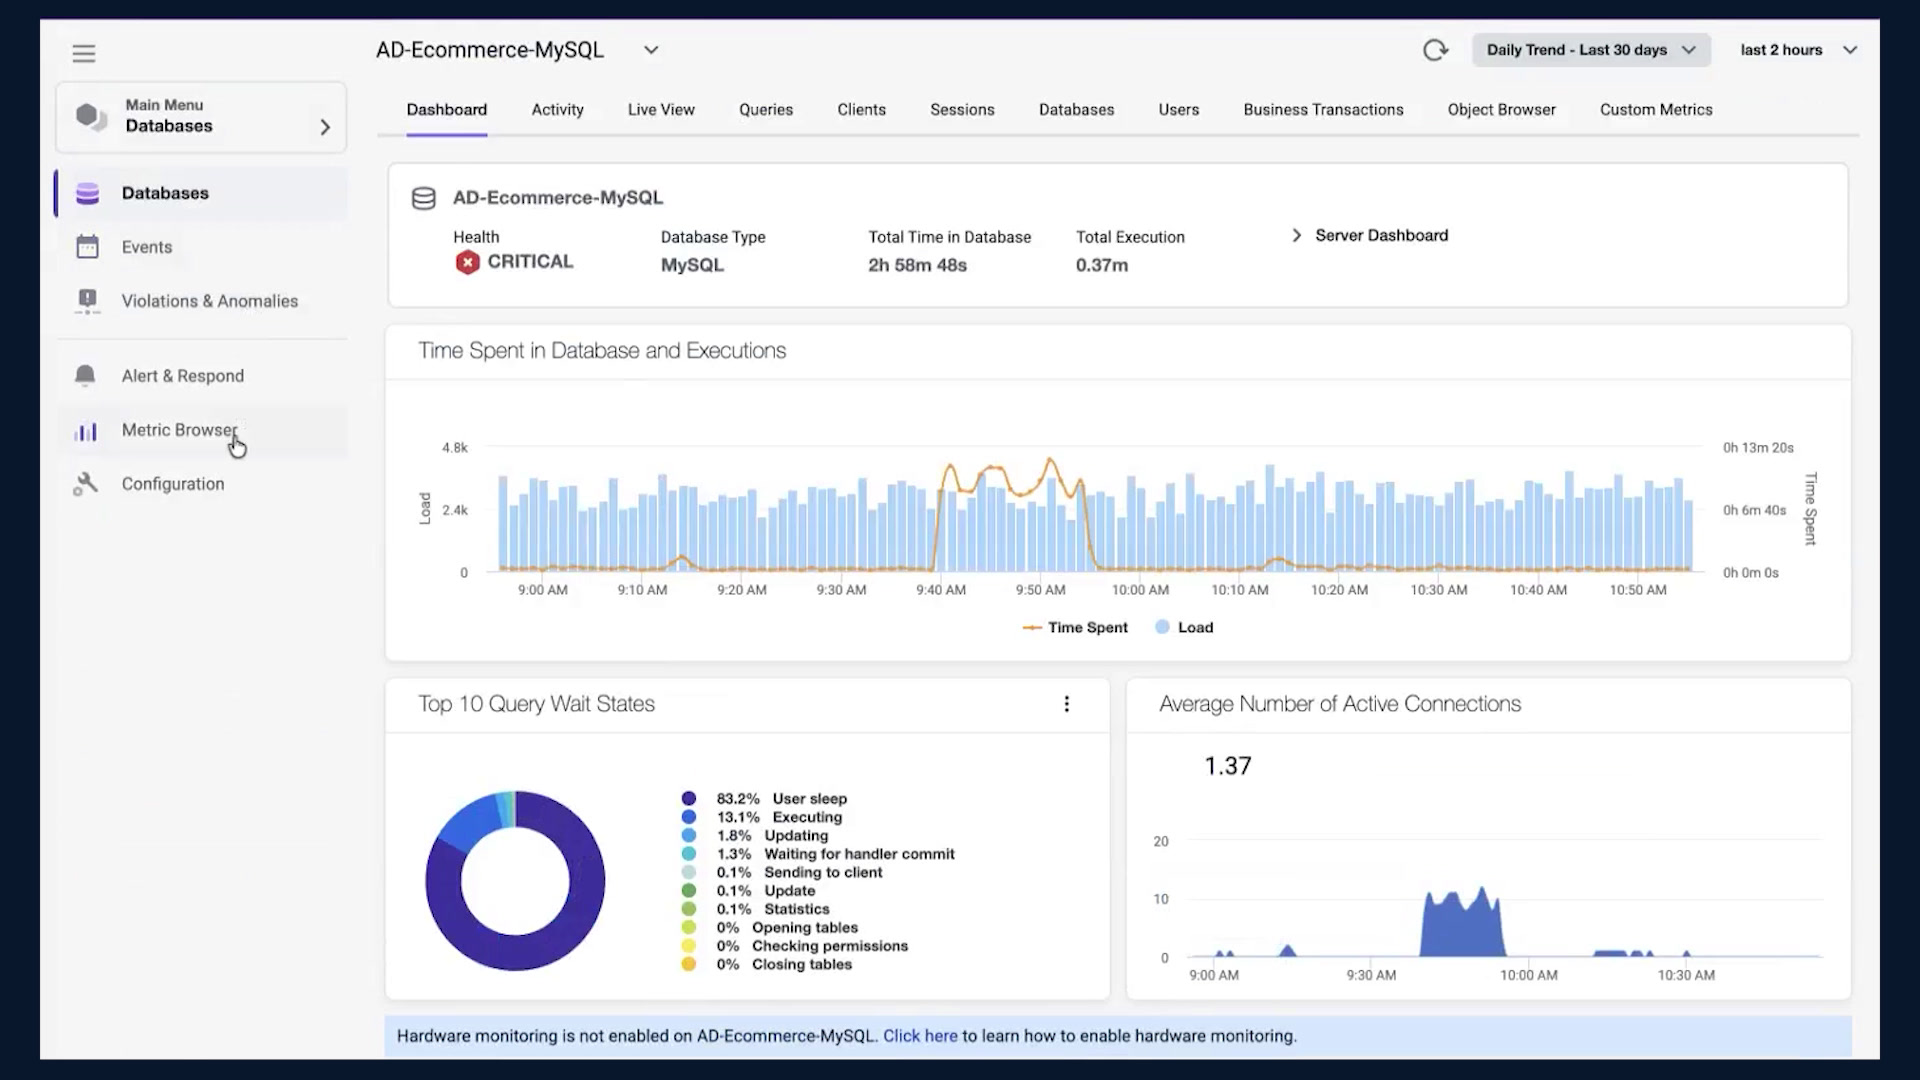
Task: Open the Business Transactions tab
Action: click(1323, 110)
